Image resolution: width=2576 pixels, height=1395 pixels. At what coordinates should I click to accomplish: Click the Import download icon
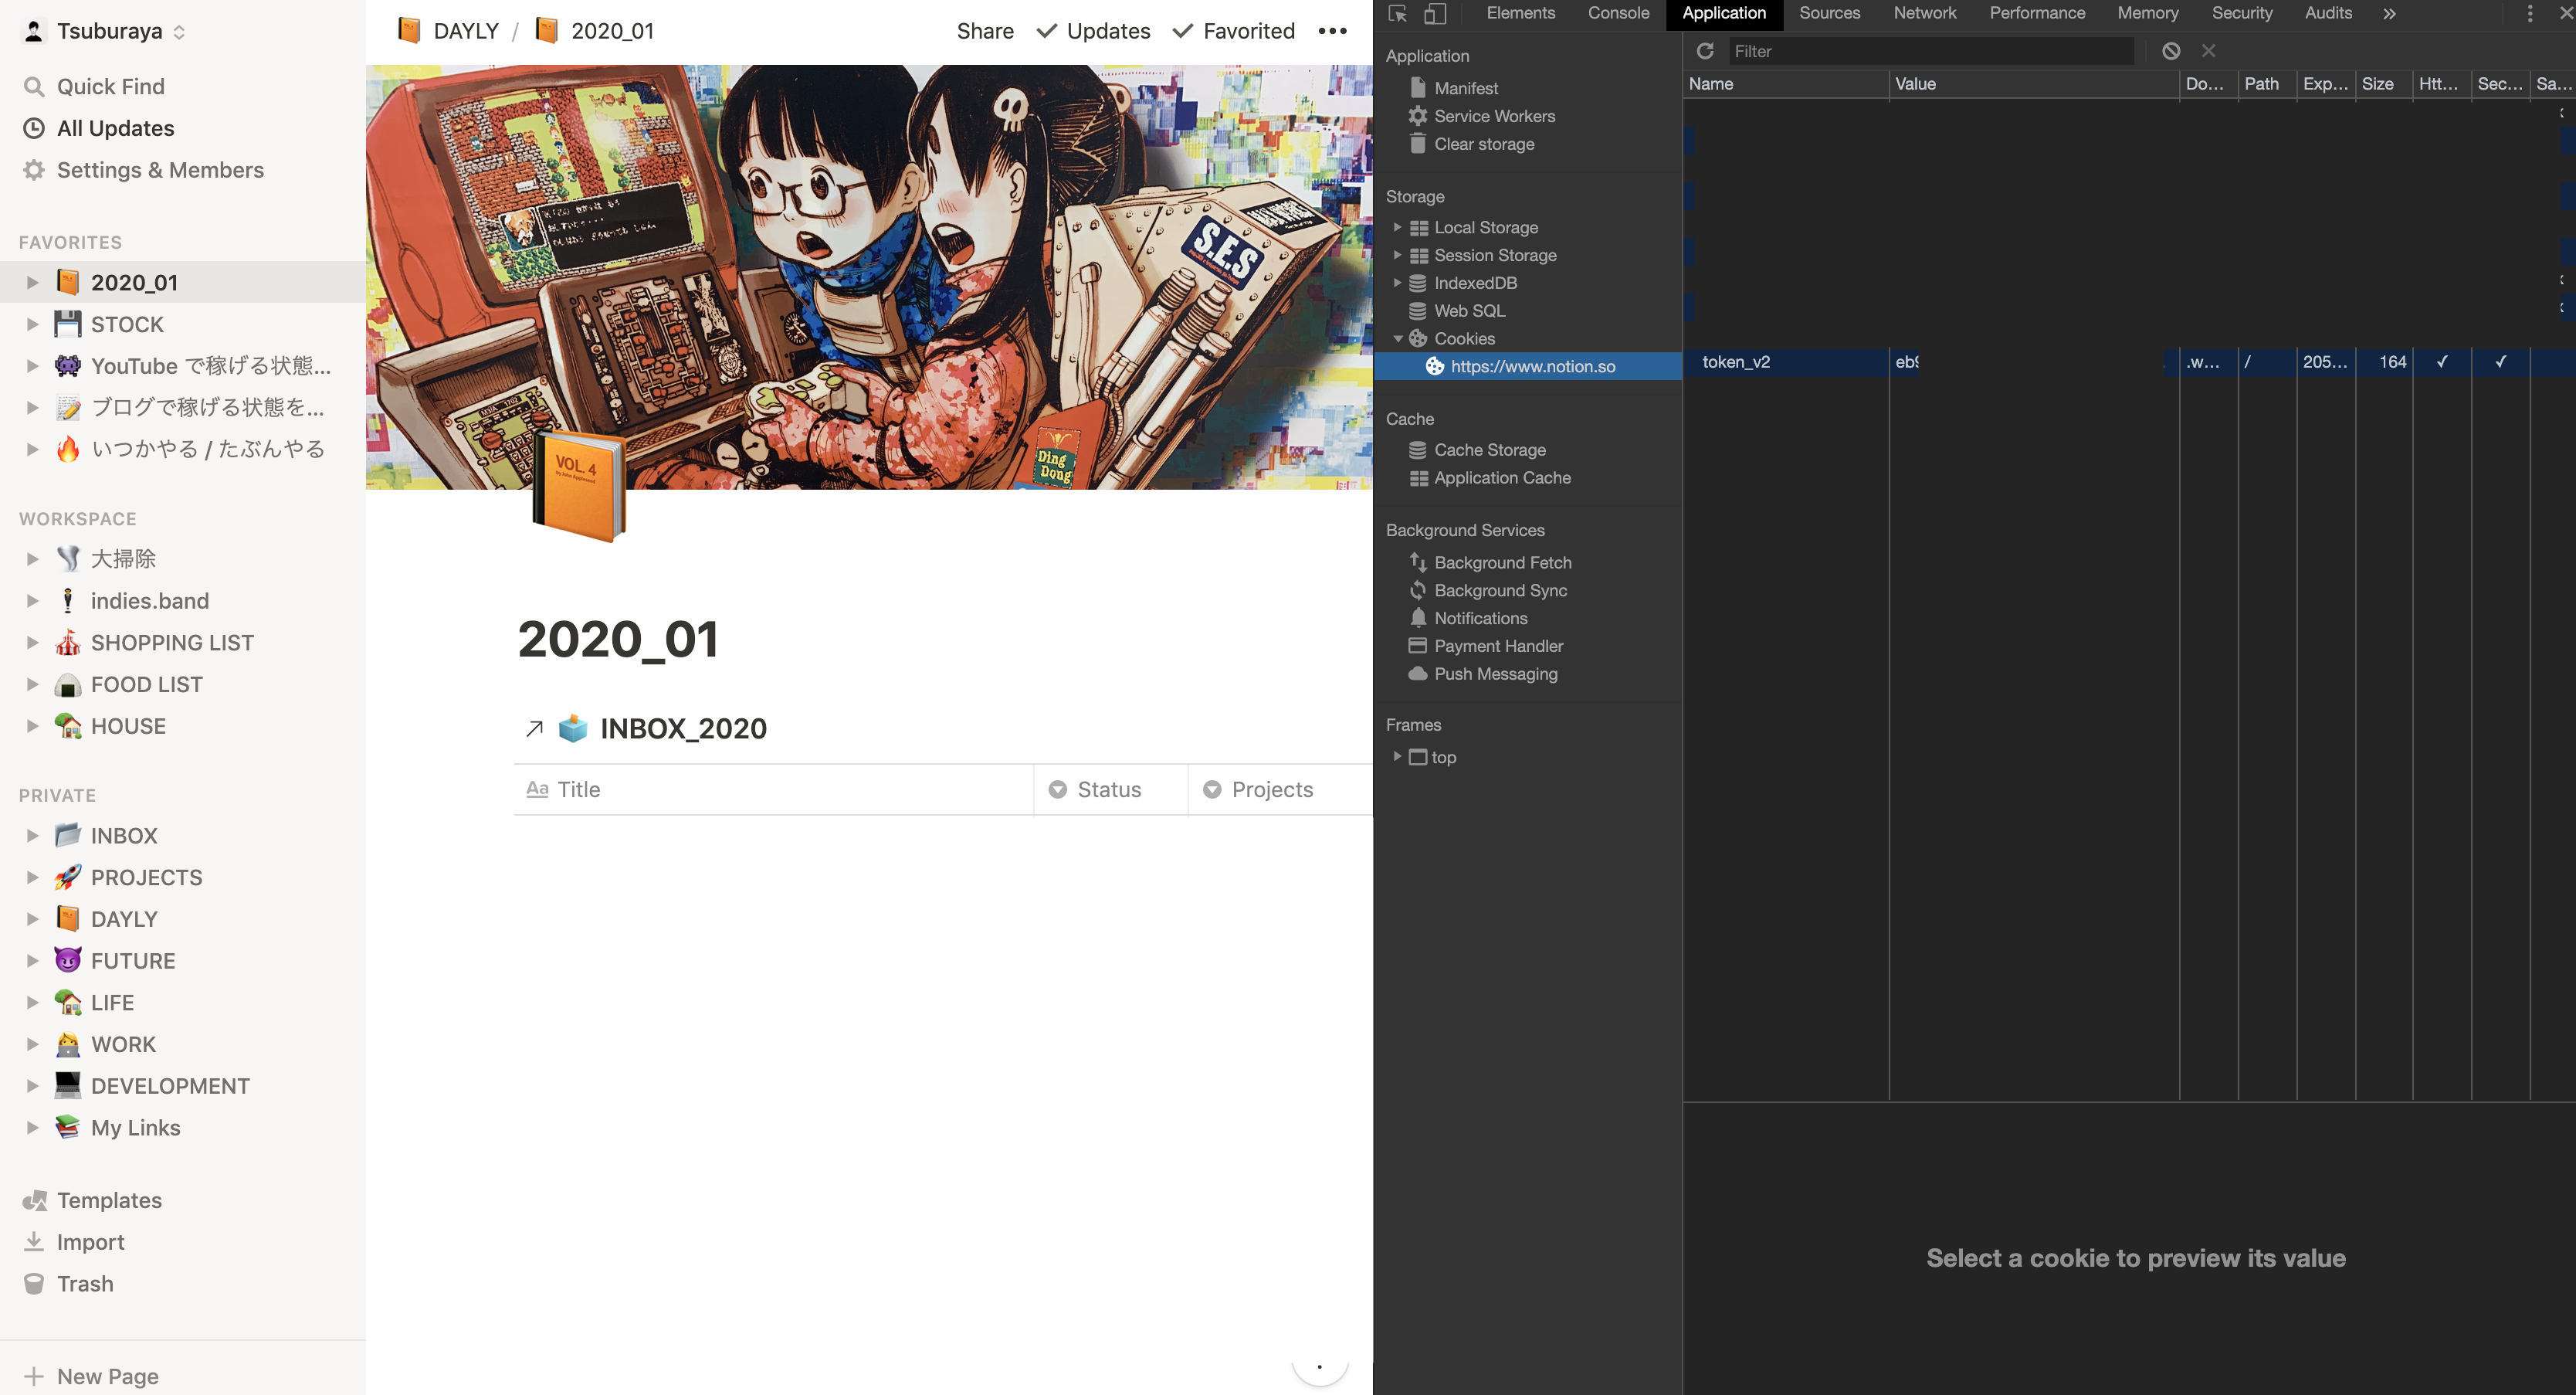point(34,1242)
